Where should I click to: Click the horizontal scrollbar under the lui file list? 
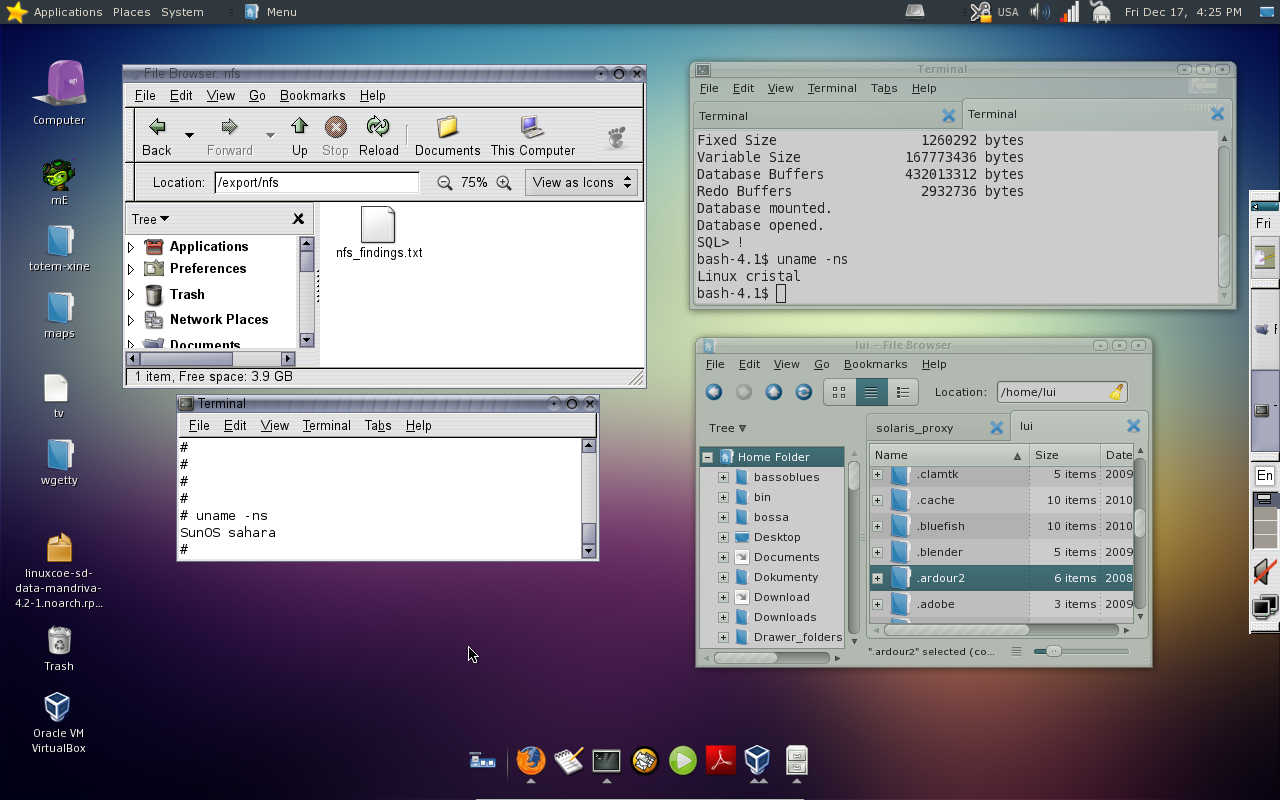click(998, 630)
